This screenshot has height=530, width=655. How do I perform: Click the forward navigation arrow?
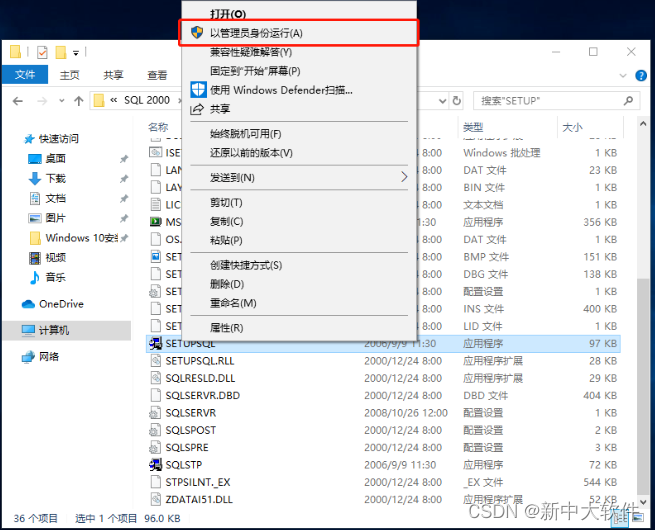pyautogui.click(x=42, y=101)
